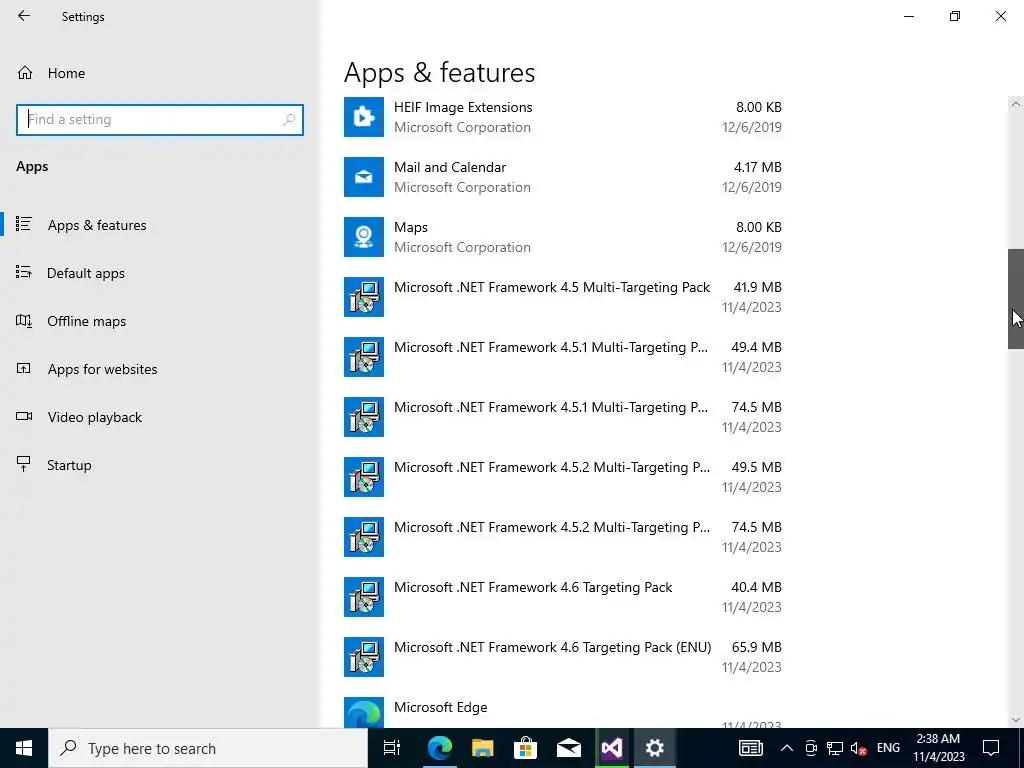This screenshot has width=1024, height=768.
Task: Click the HEIF Image Extensions app icon
Action: [364, 117]
